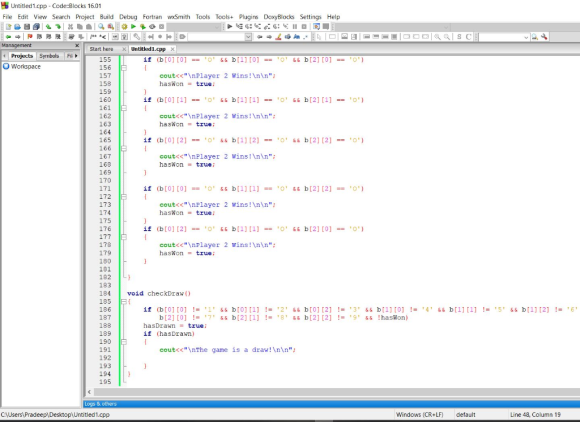
Task: Toggle Match case 'Aa' search option
Action: tap(297, 37)
